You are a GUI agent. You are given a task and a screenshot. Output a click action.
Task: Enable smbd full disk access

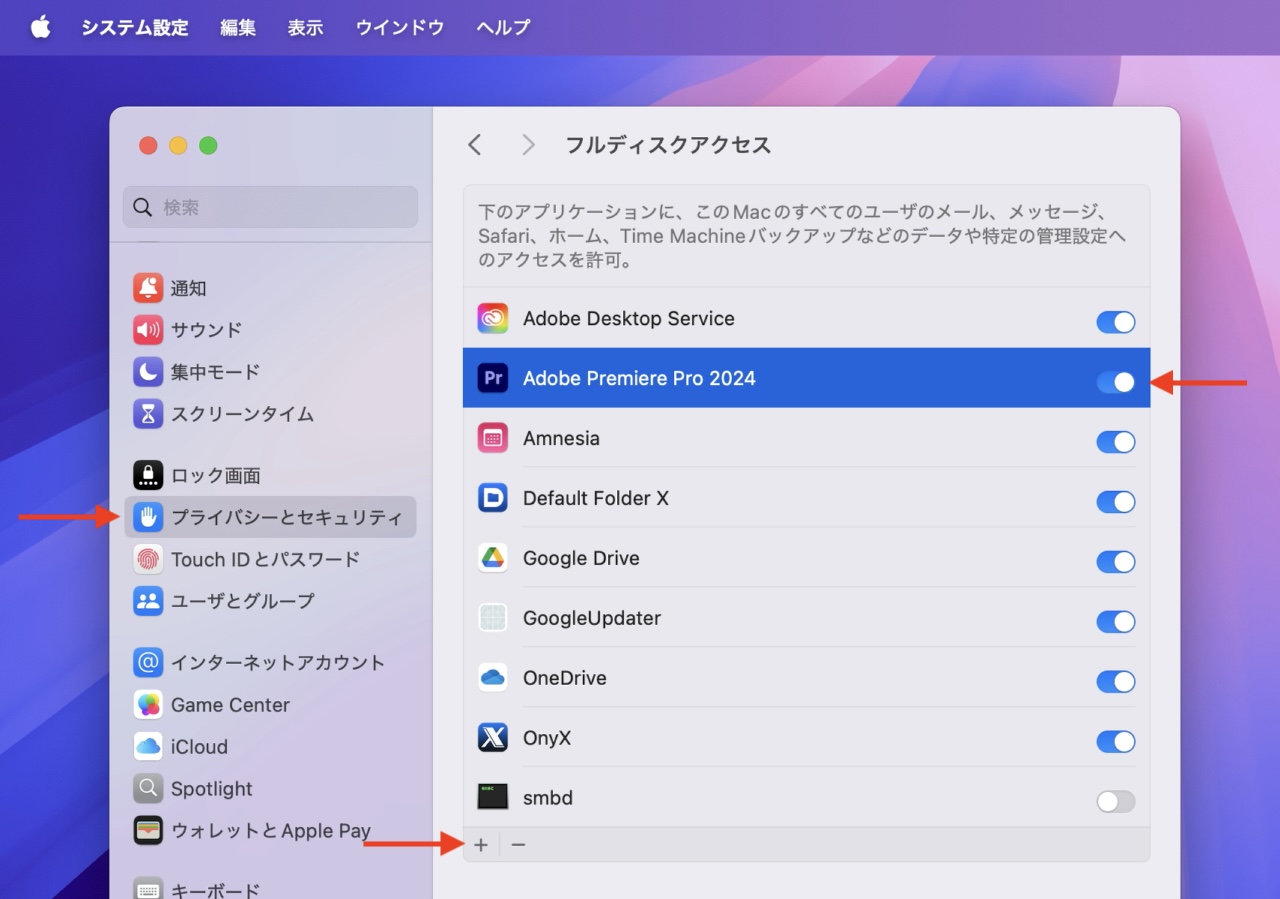[1116, 802]
